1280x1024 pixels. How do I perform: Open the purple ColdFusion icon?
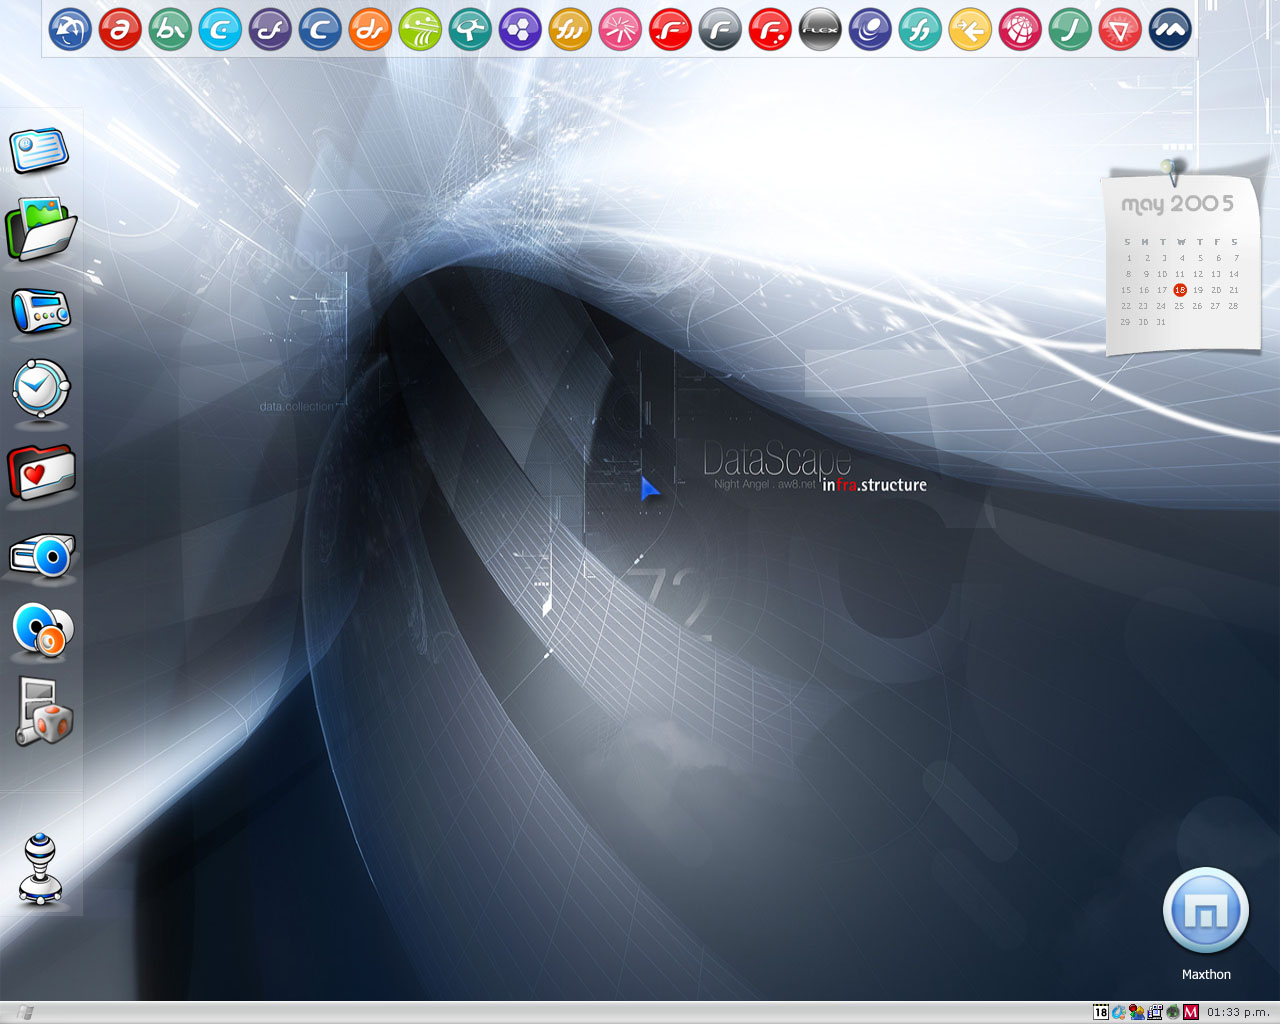tap(270, 30)
